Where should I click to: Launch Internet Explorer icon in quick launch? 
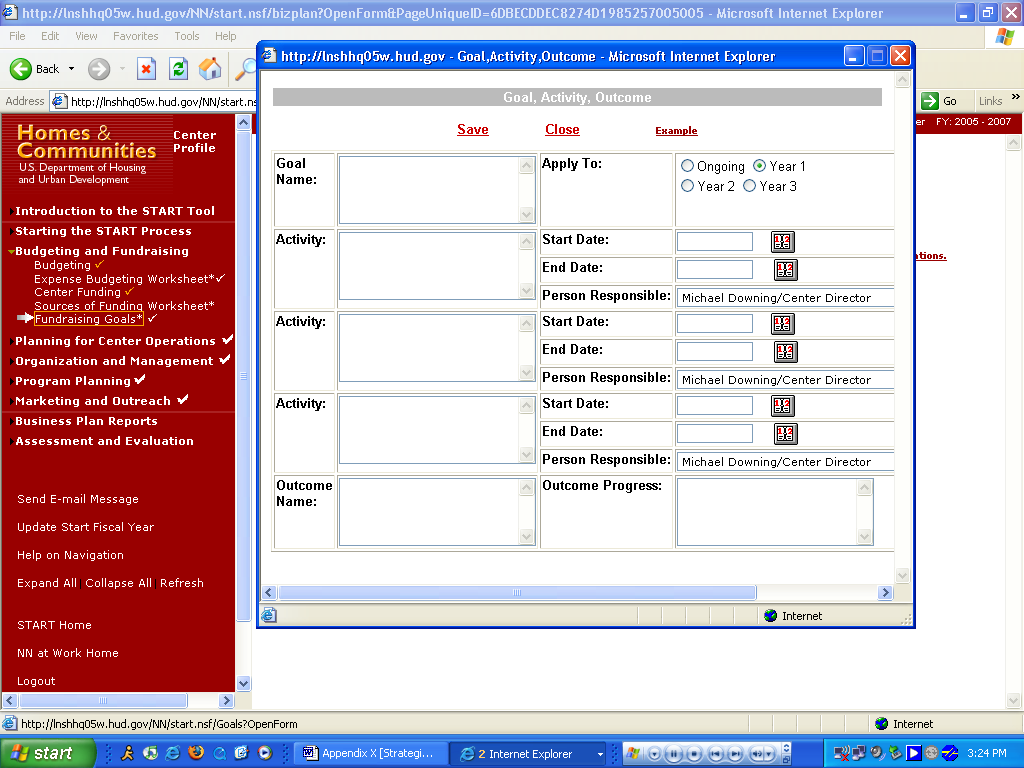click(x=172, y=753)
